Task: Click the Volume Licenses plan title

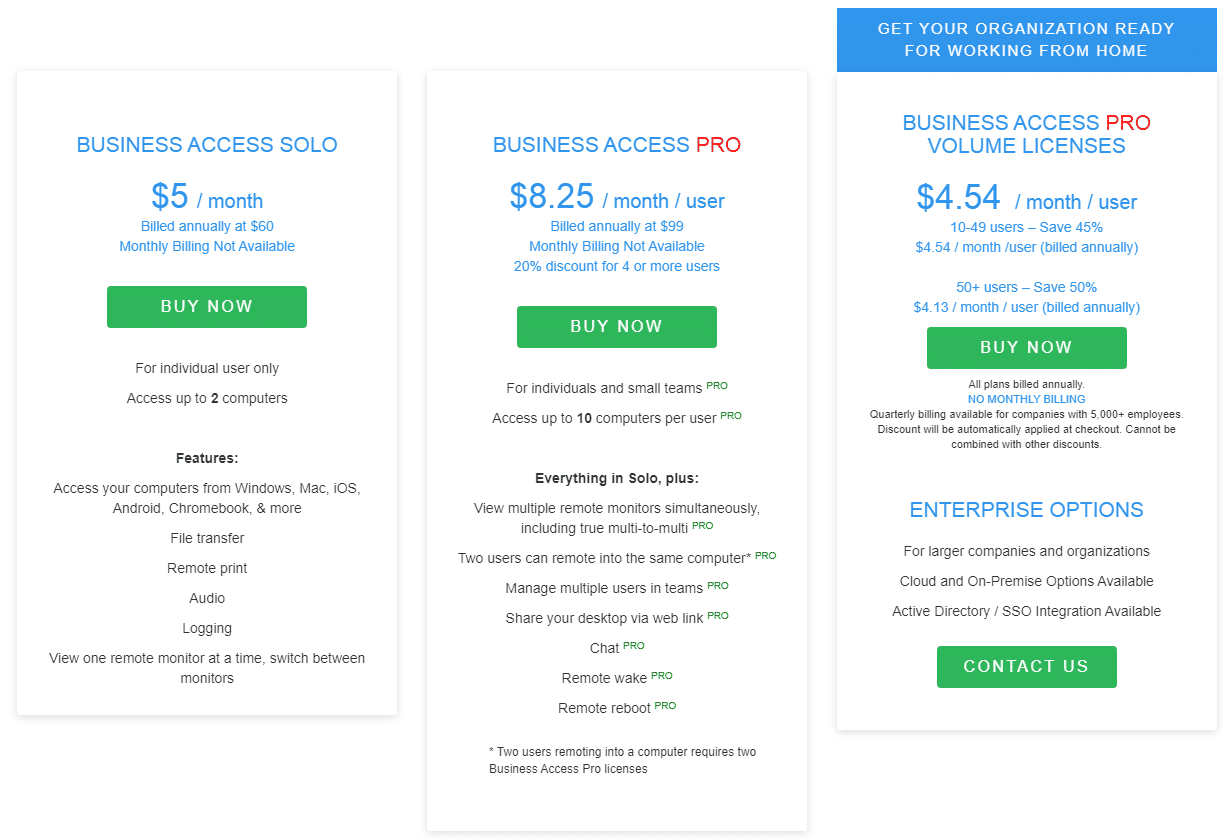Action: tap(1026, 135)
